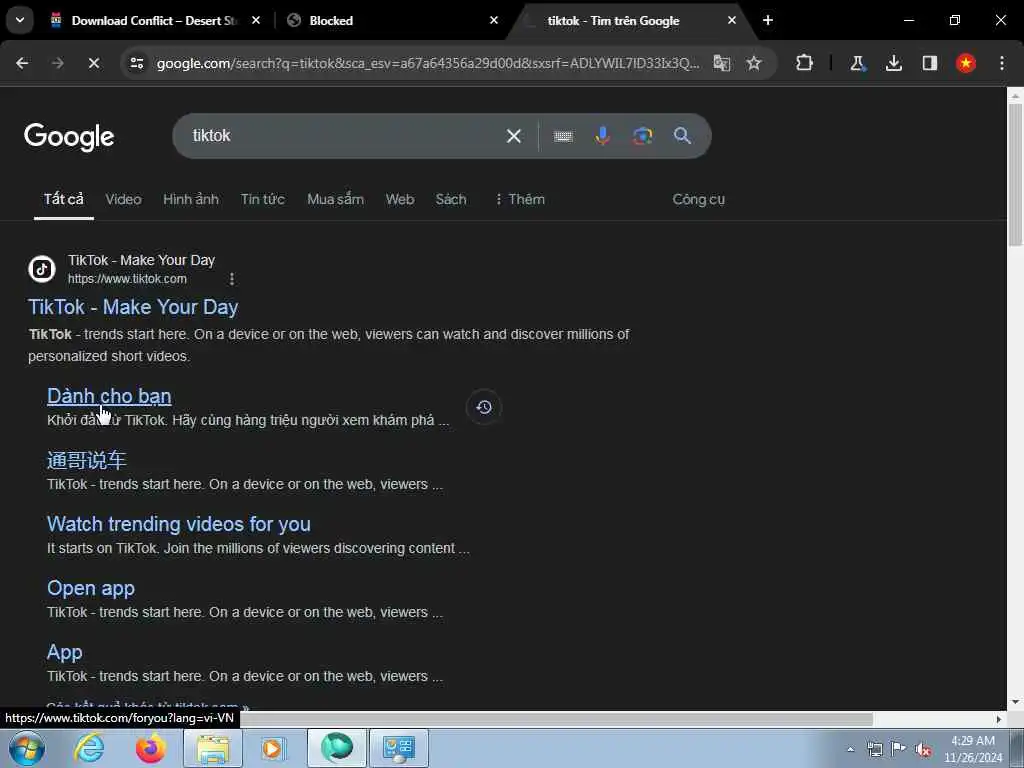Screen dimensions: 1024x768
Task: Select the Tất cả search filter
Action: [63, 199]
